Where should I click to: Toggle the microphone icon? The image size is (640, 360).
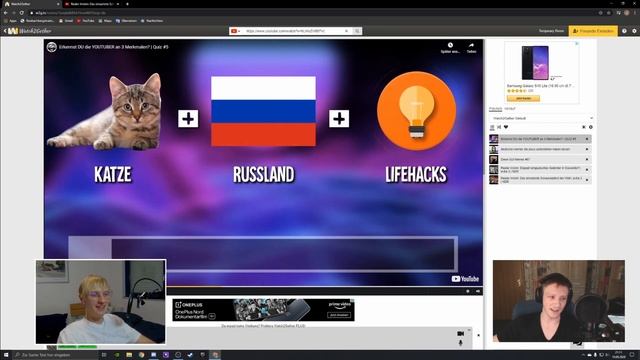[460, 343]
